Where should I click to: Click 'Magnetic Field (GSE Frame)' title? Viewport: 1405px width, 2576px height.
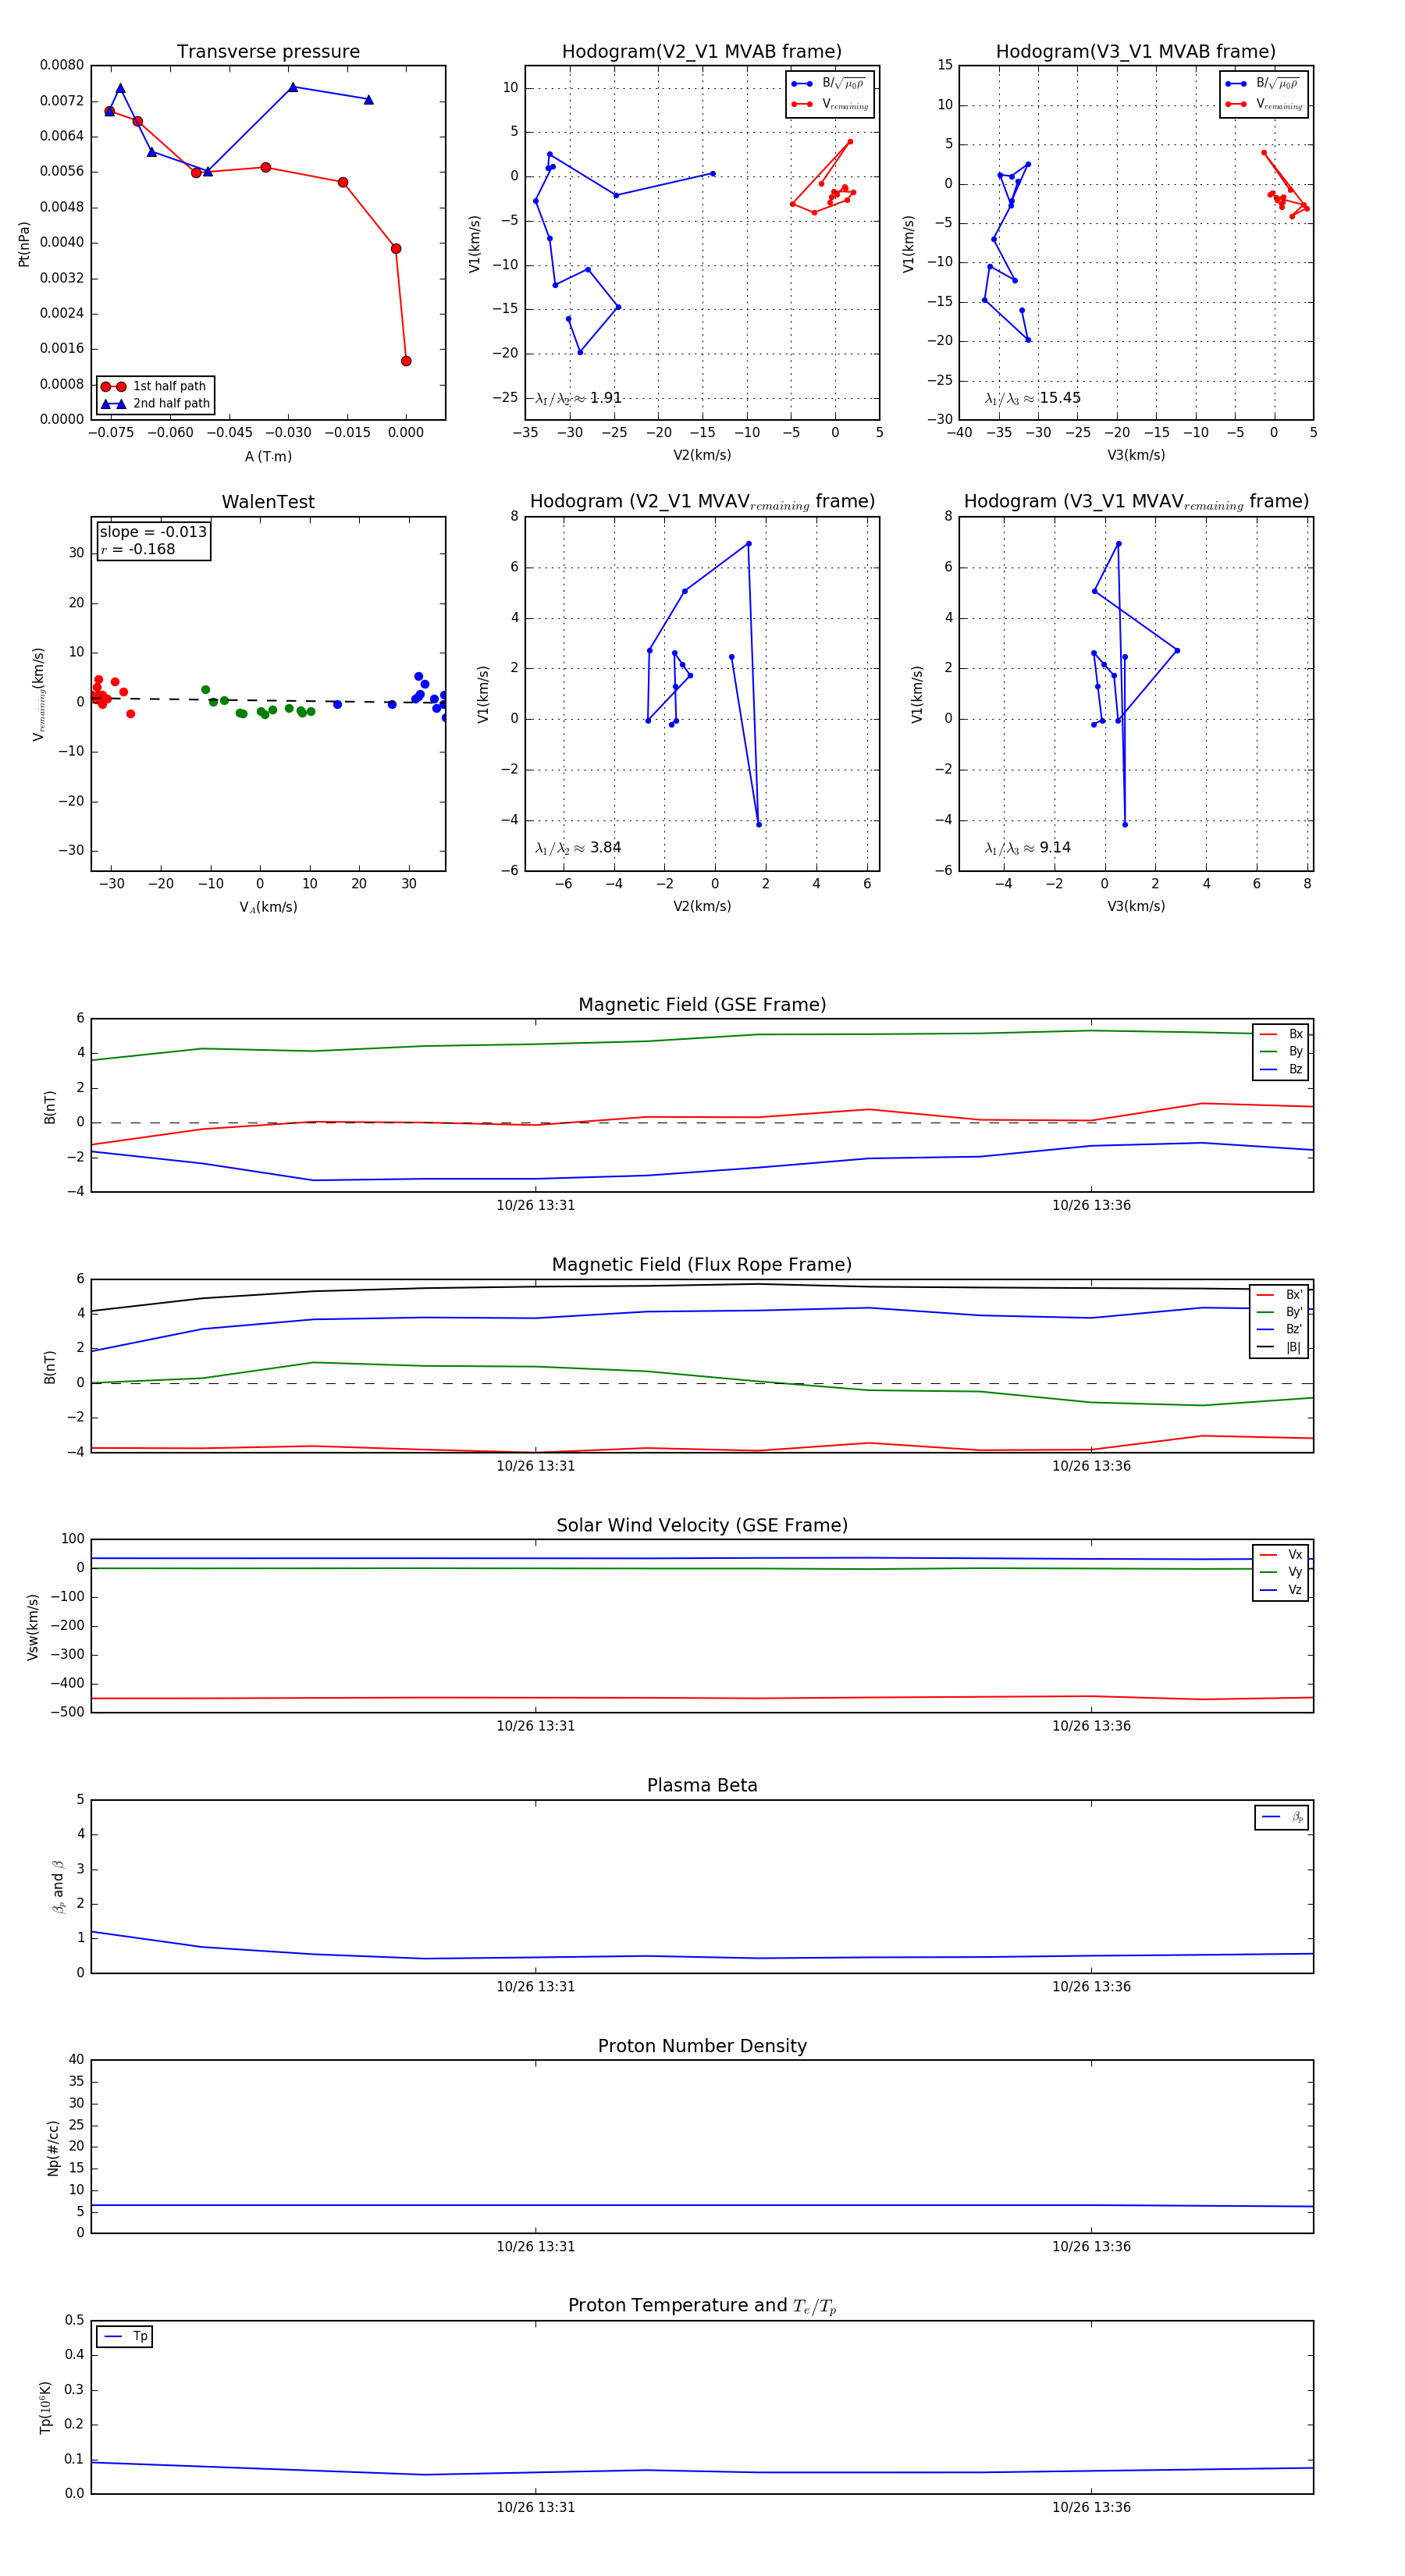pyautogui.click(x=702, y=1005)
